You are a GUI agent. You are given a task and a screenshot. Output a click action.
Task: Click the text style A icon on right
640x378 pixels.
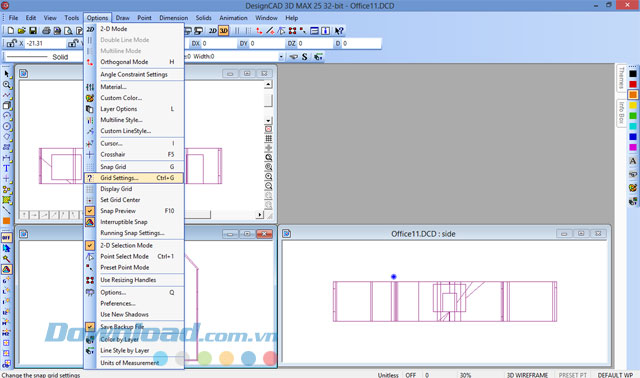[633, 161]
